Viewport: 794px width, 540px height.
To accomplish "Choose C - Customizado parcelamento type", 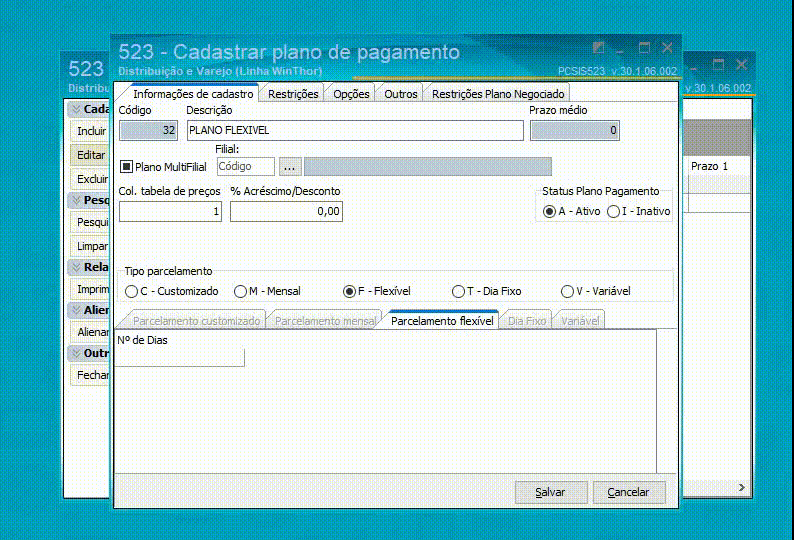I will pyautogui.click(x=131, y=291).
